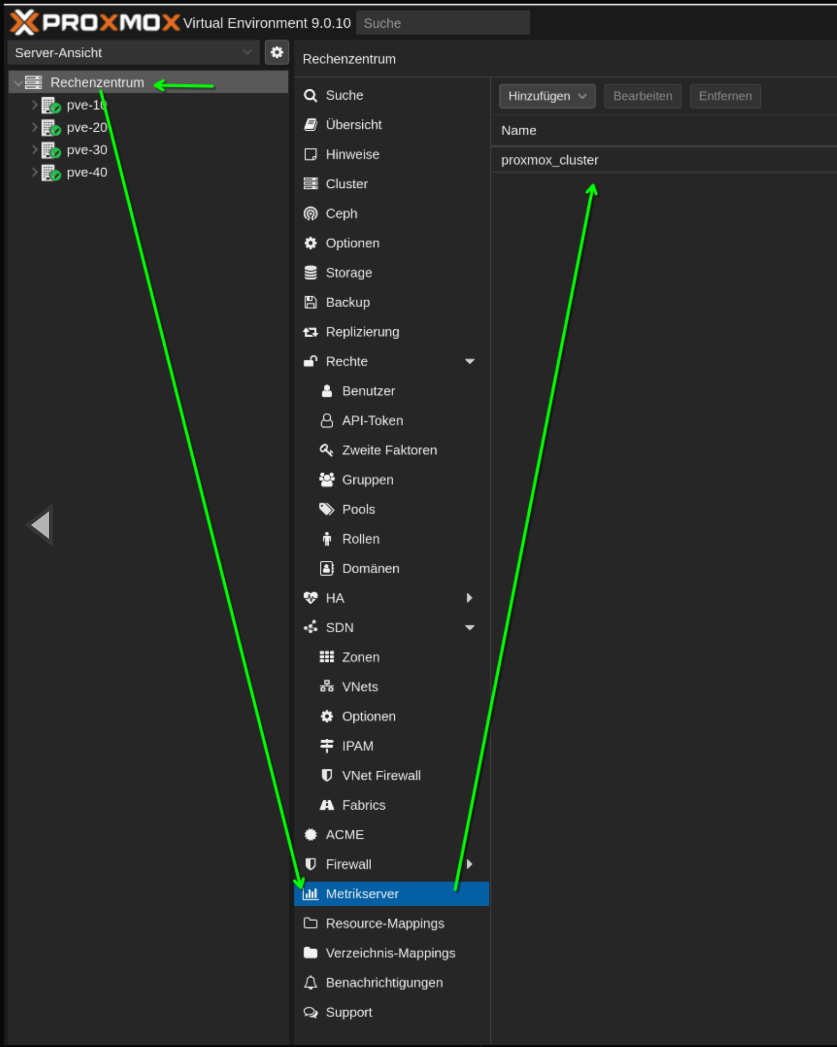The width and height of the screenshot is (837, 1047).
Task: Collapse the SDN submenu arrow
Action: pos(470,628)
